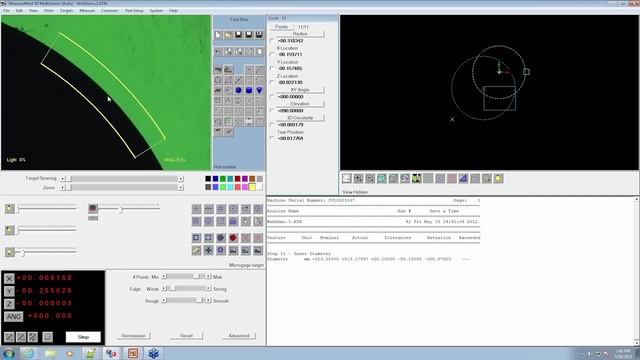
Task: Open the Targets menu
Action: [x=67, y=11]
